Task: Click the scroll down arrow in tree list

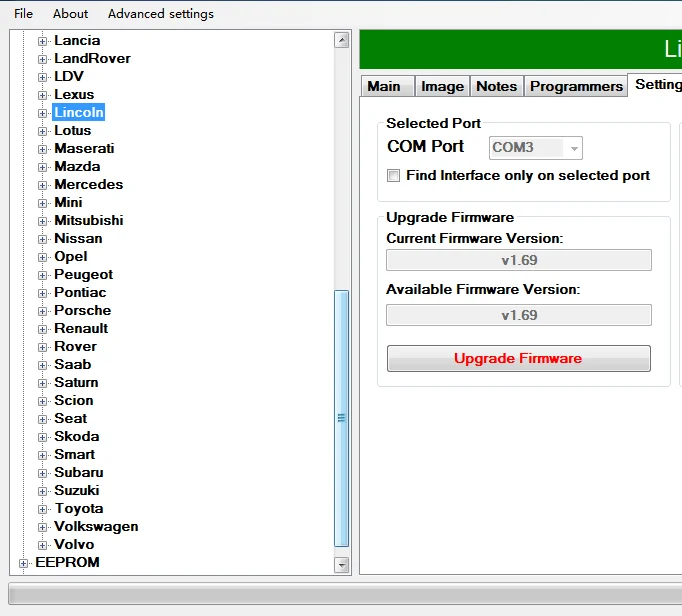Action: (342, 565)
